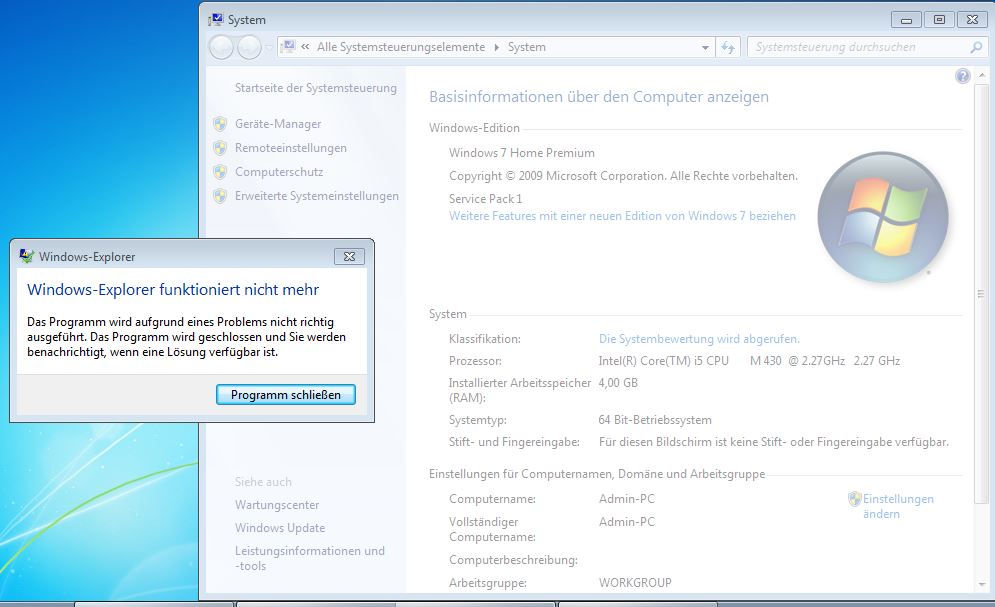Image resolution: width=995 pixels, height=607 pixels.
Task: Click the Admin-PC value beside Computername
Action: click(626, 499)
